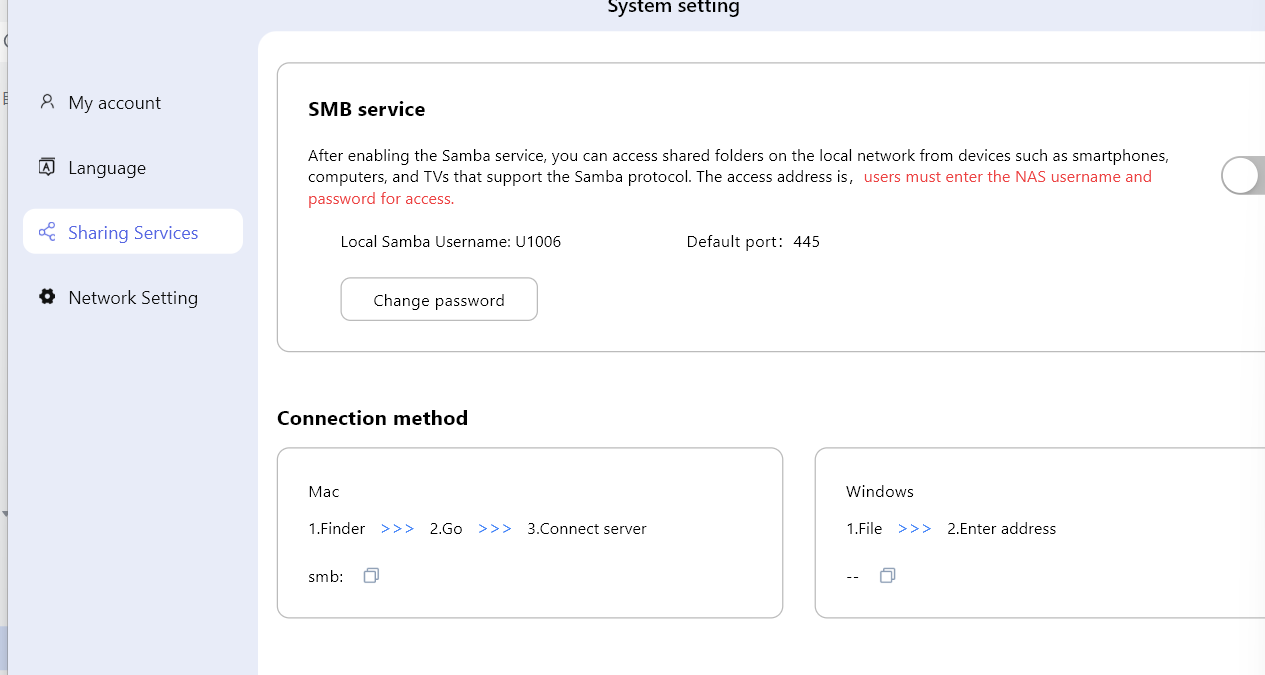Go to the Network Setting section
The height and width of the screenshot is (675, 1265).
point(133,298)
